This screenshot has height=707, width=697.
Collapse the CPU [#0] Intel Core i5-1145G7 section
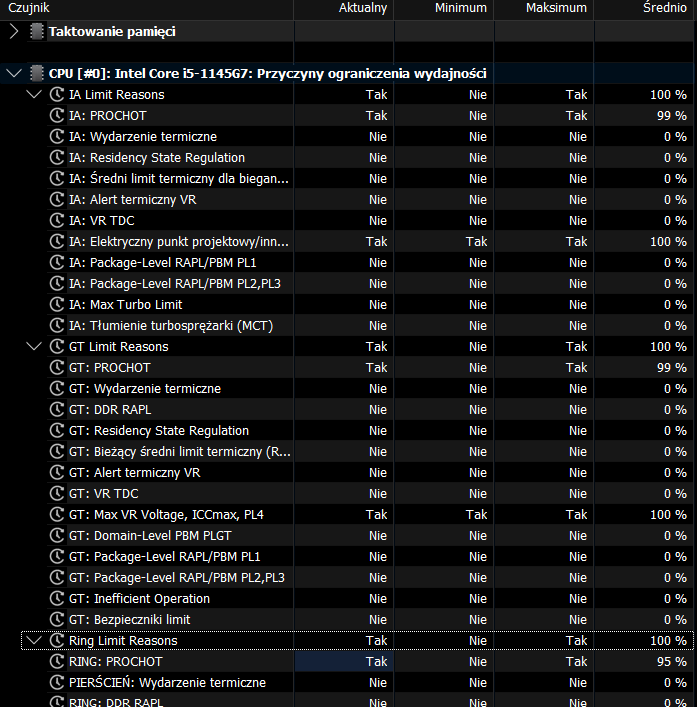[14, 73]
